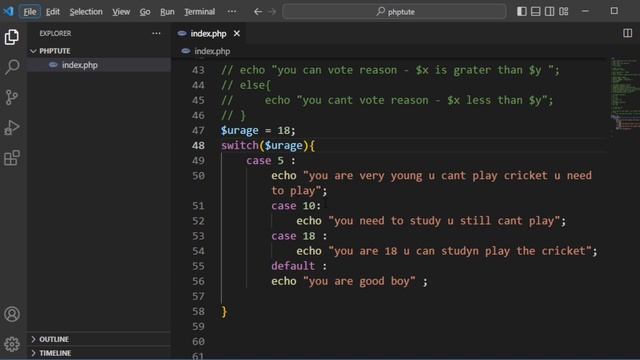Viewport: 640px width, 360px height.
Task: Click index.php in the breadcrumb bar
Action: click(x=212, y=51)
